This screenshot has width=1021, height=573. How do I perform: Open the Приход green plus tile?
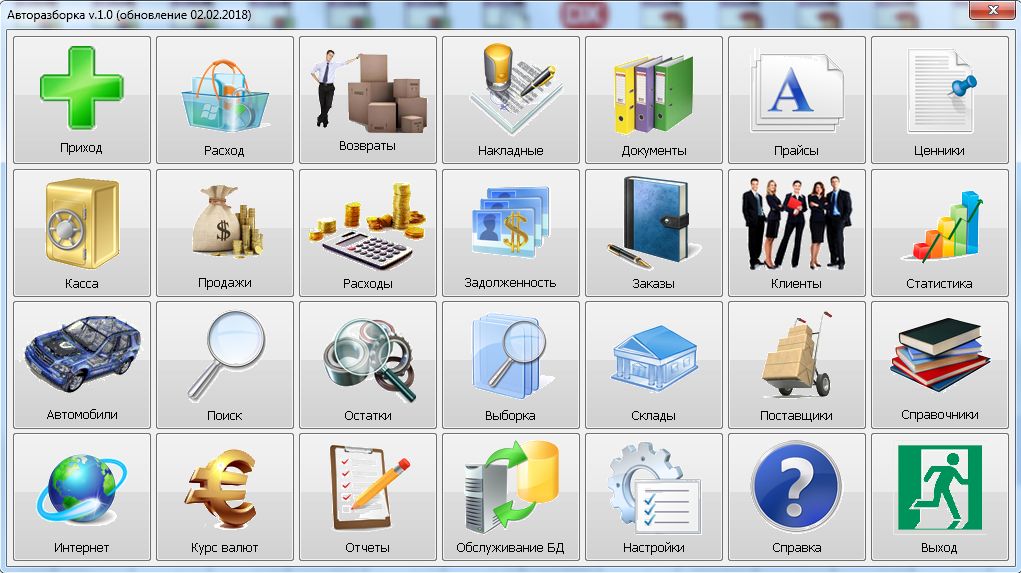pyautogui.click(x=81, y=100)
